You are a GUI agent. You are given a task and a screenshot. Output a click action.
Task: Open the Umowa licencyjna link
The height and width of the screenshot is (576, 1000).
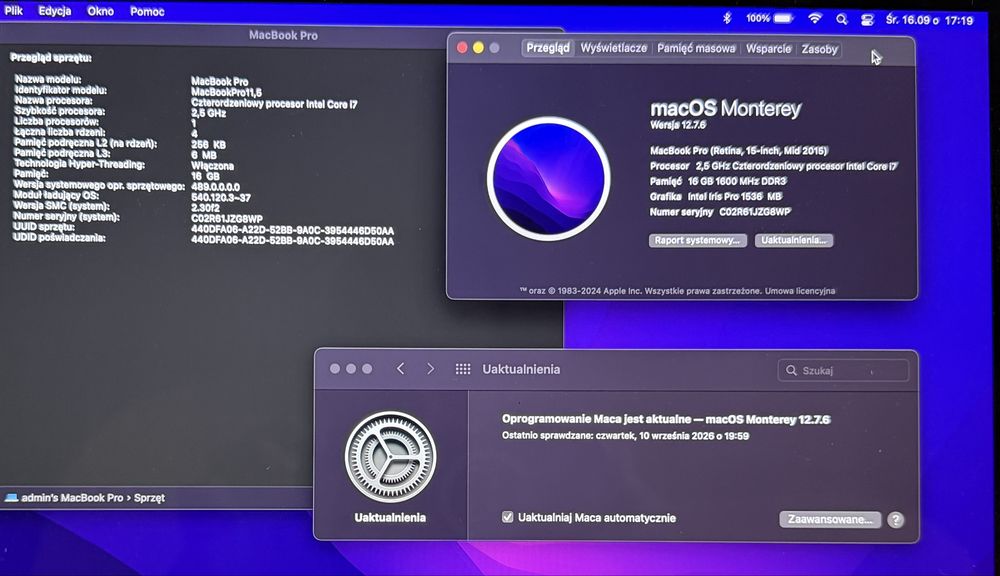click(800, 291)
